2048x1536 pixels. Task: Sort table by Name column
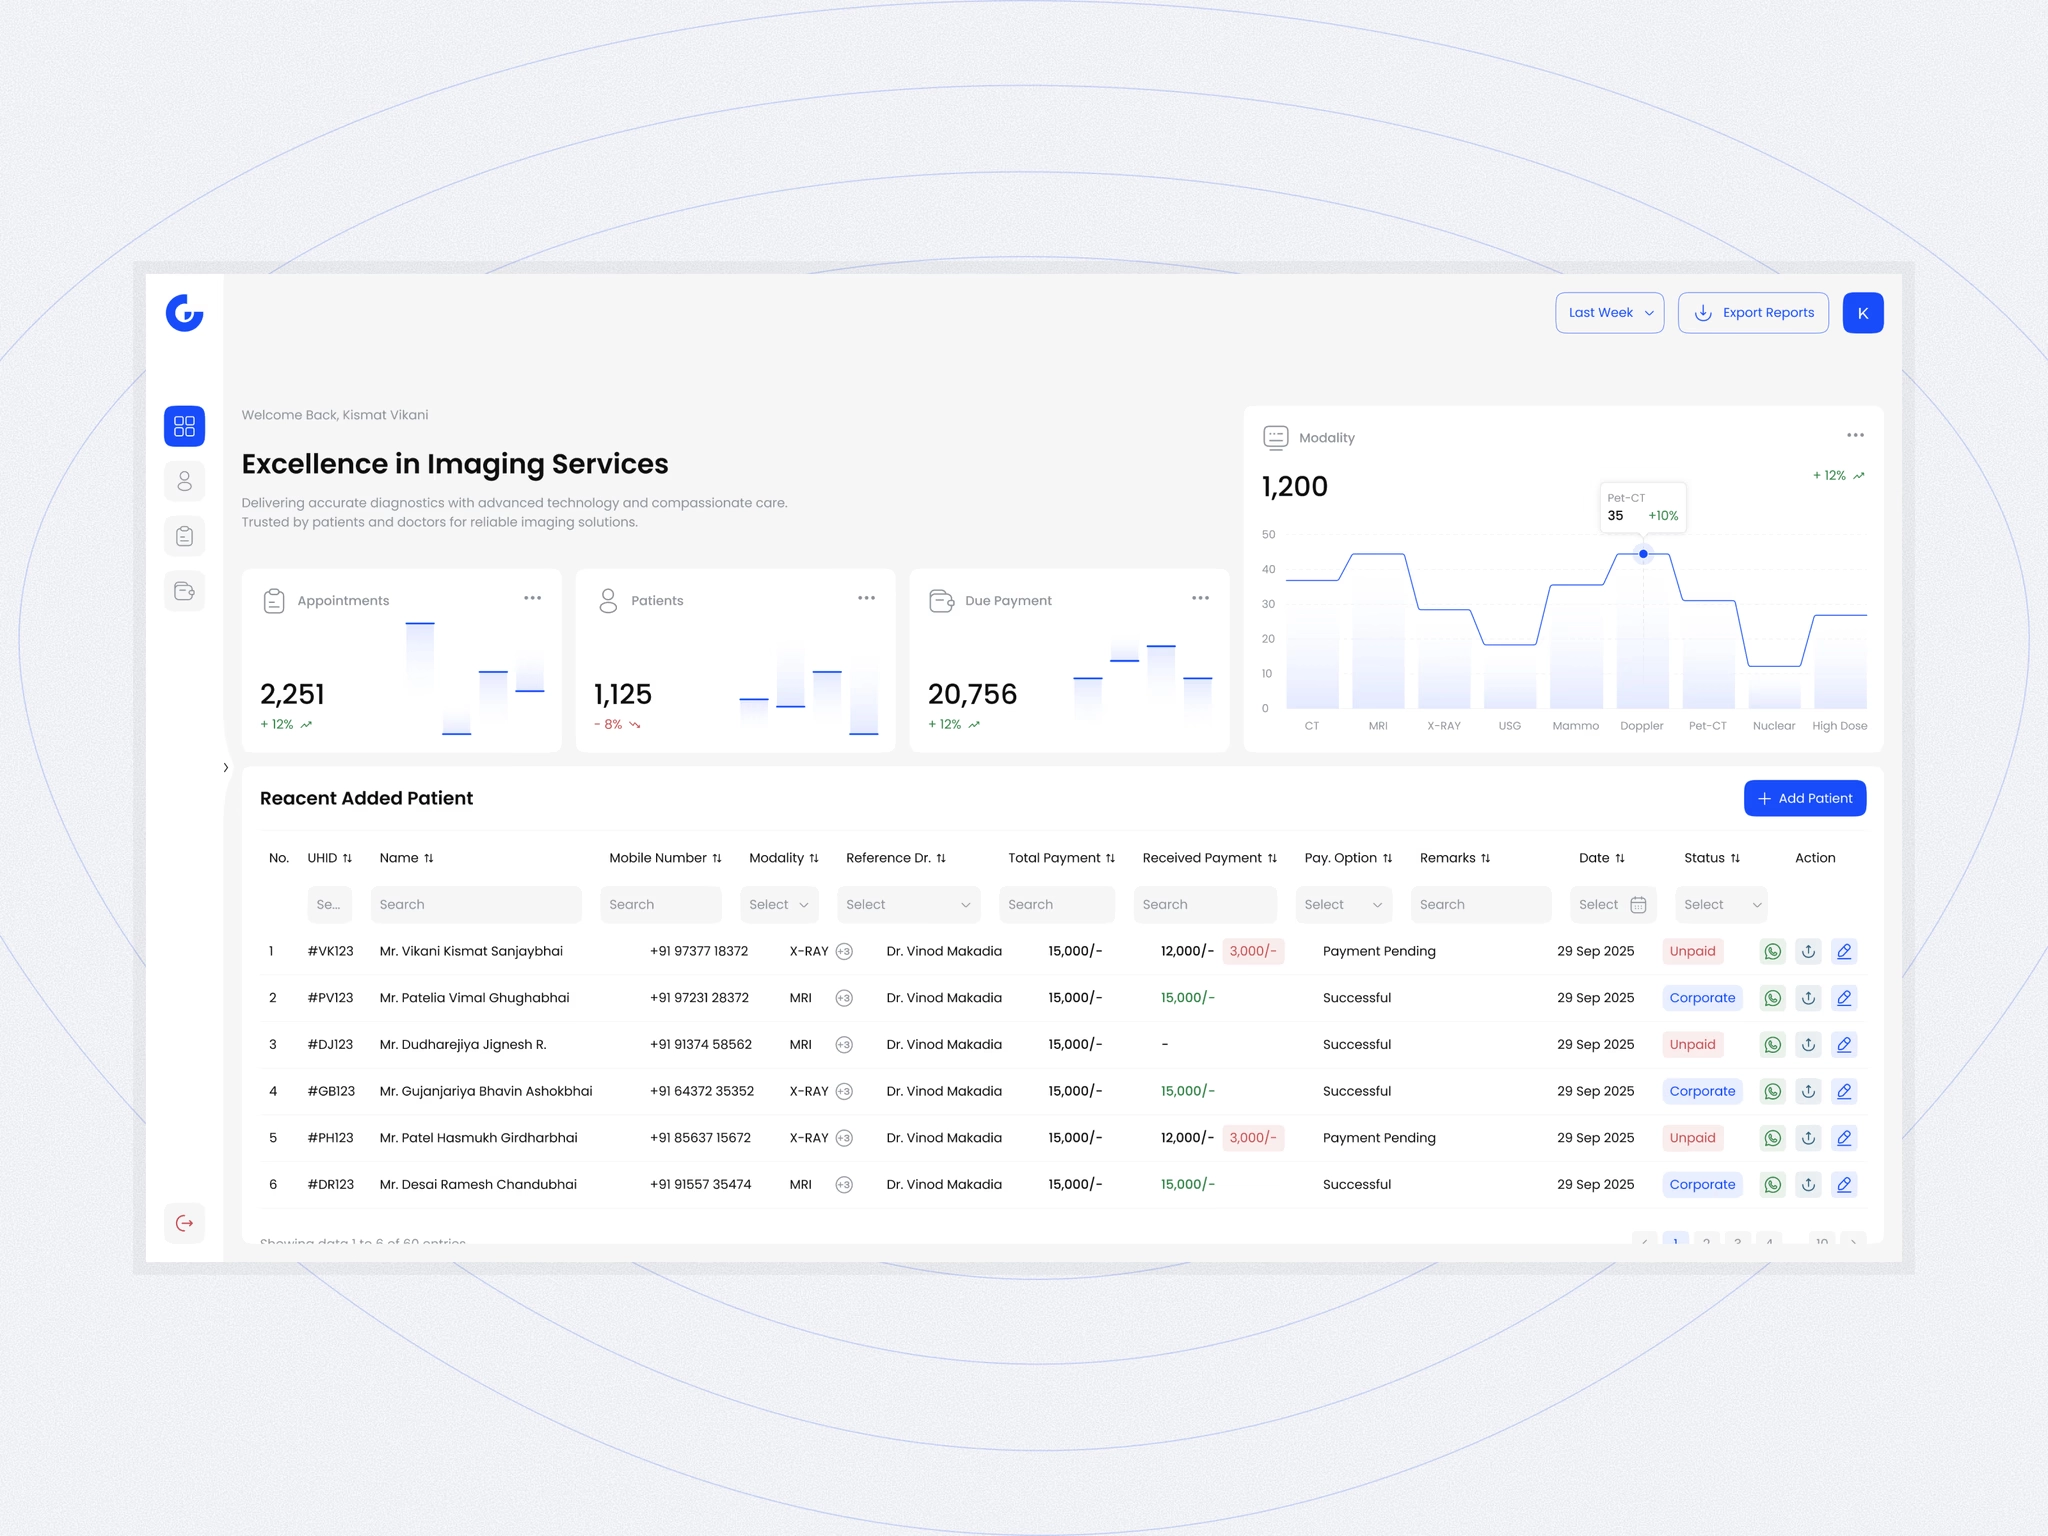click(428, 858)
